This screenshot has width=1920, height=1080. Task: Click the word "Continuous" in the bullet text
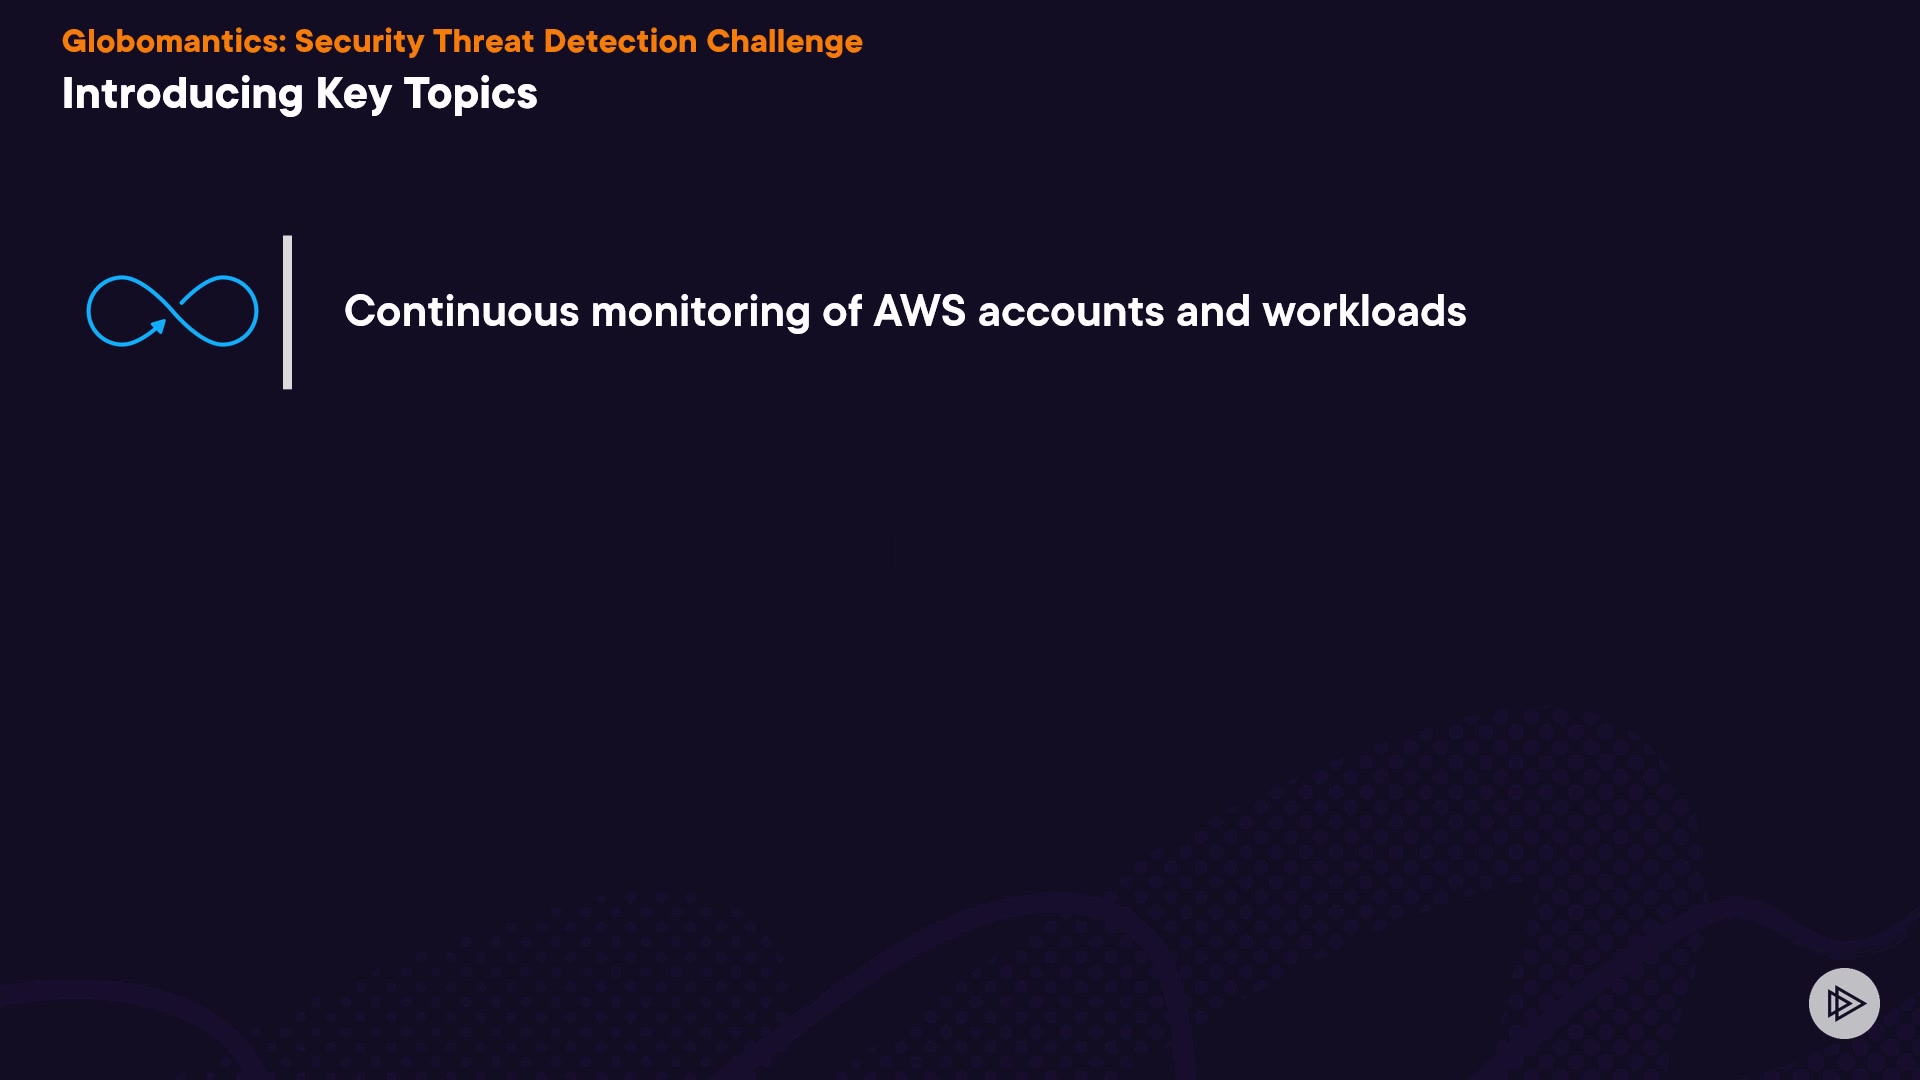pos(461,311)
